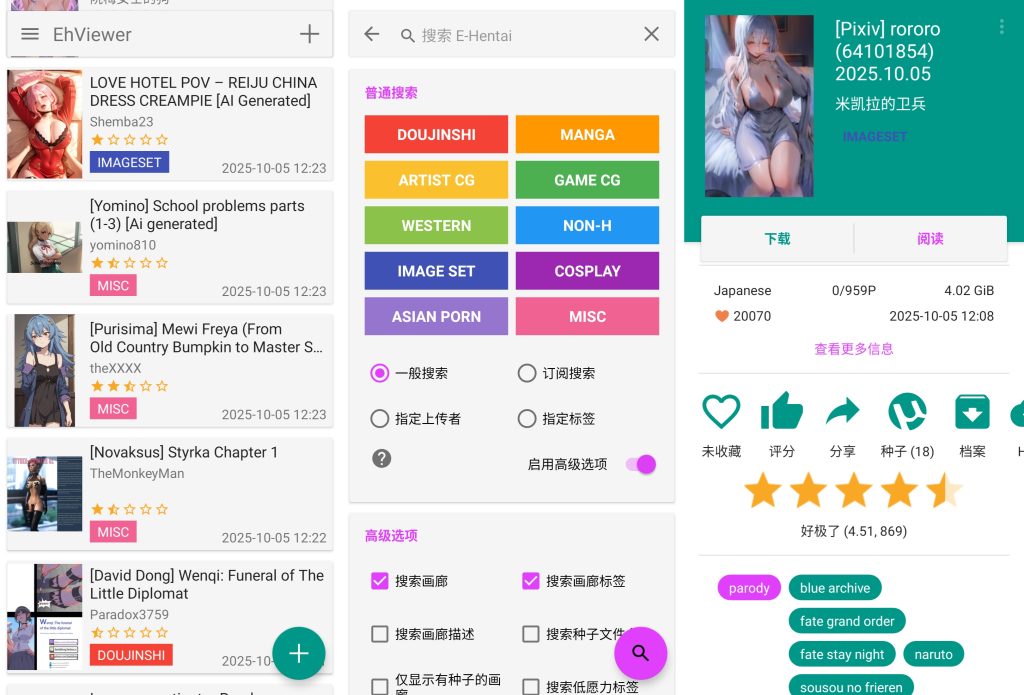Tap the plus icon in EhViewer header

tap(309, 34)
